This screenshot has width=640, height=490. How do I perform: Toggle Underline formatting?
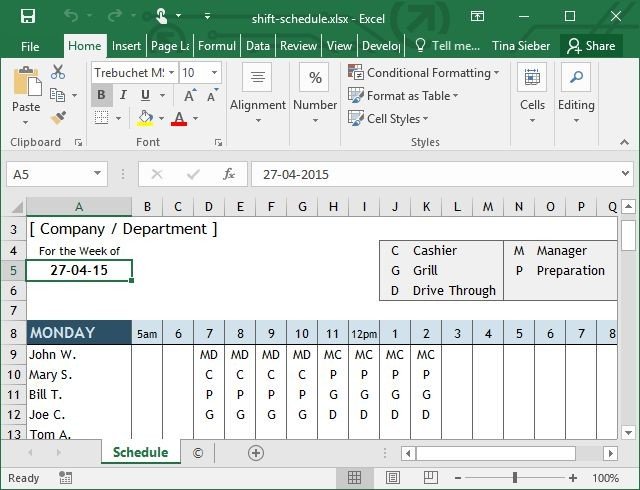tap(145, 96)
